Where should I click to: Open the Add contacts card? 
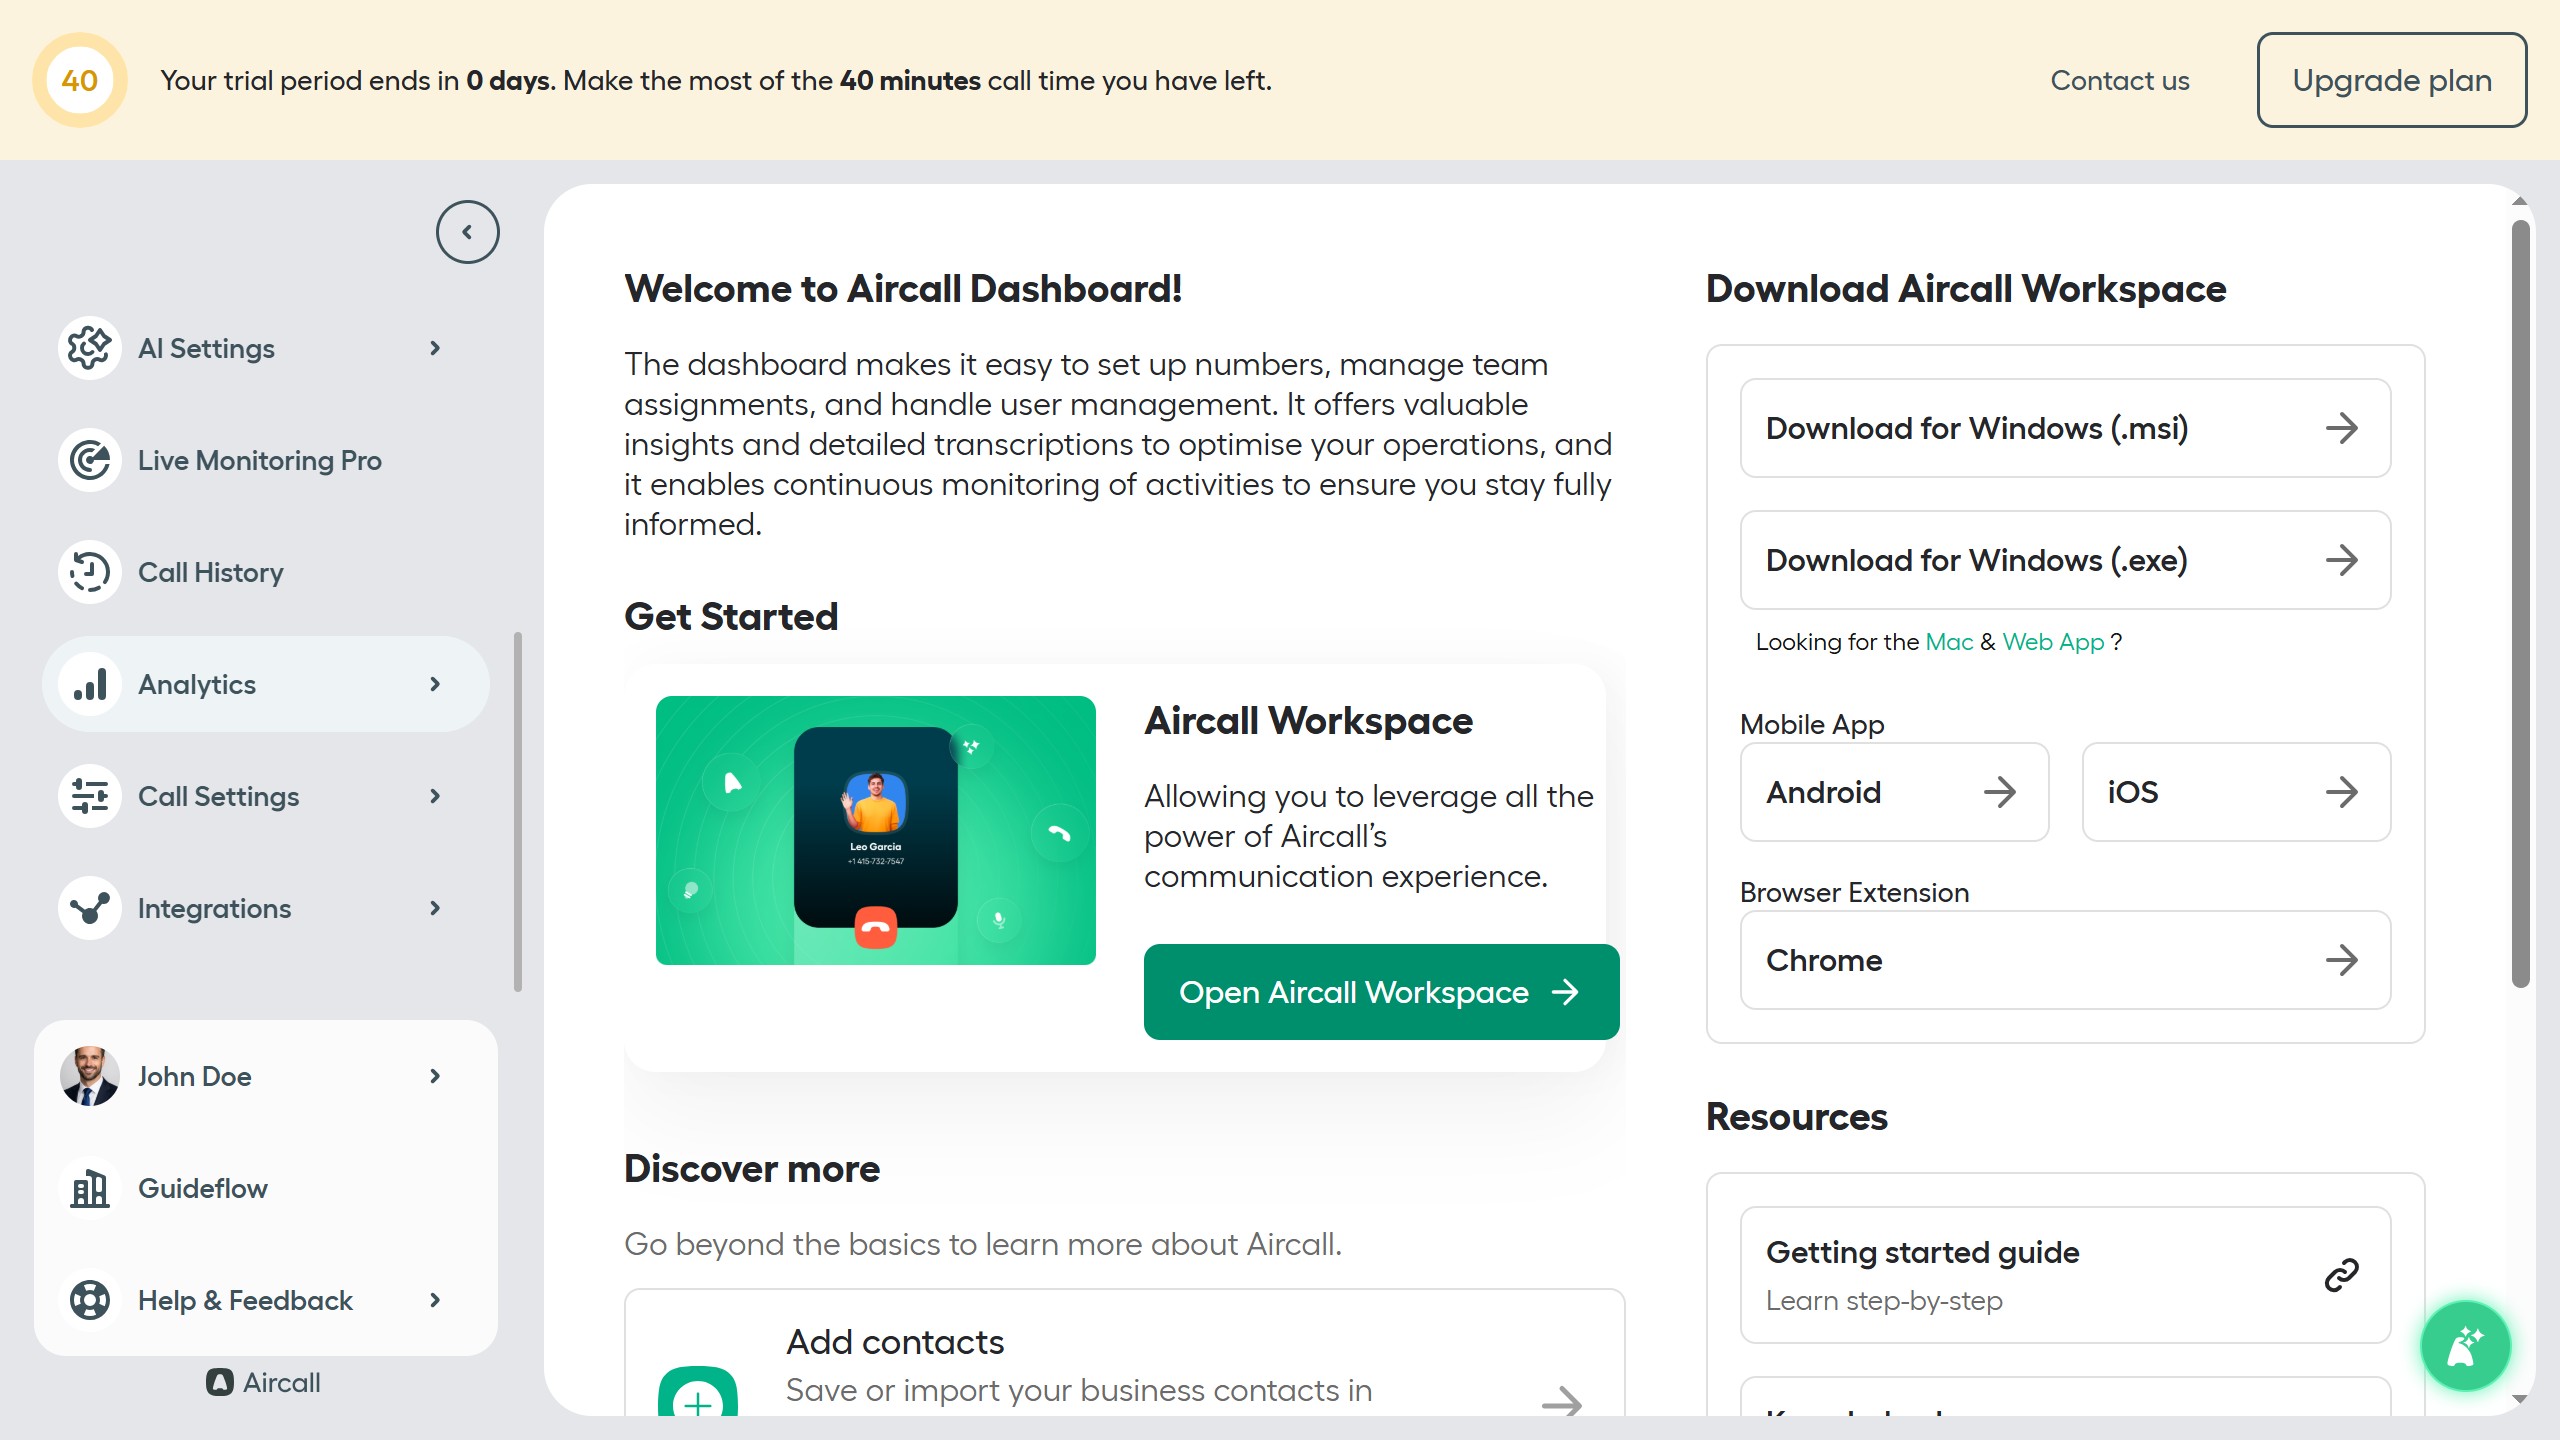pos(1124,1352)
